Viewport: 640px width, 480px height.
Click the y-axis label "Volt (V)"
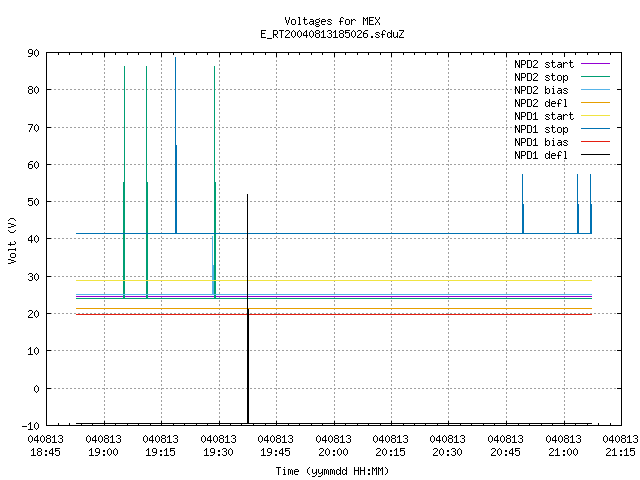click(12, 240)
